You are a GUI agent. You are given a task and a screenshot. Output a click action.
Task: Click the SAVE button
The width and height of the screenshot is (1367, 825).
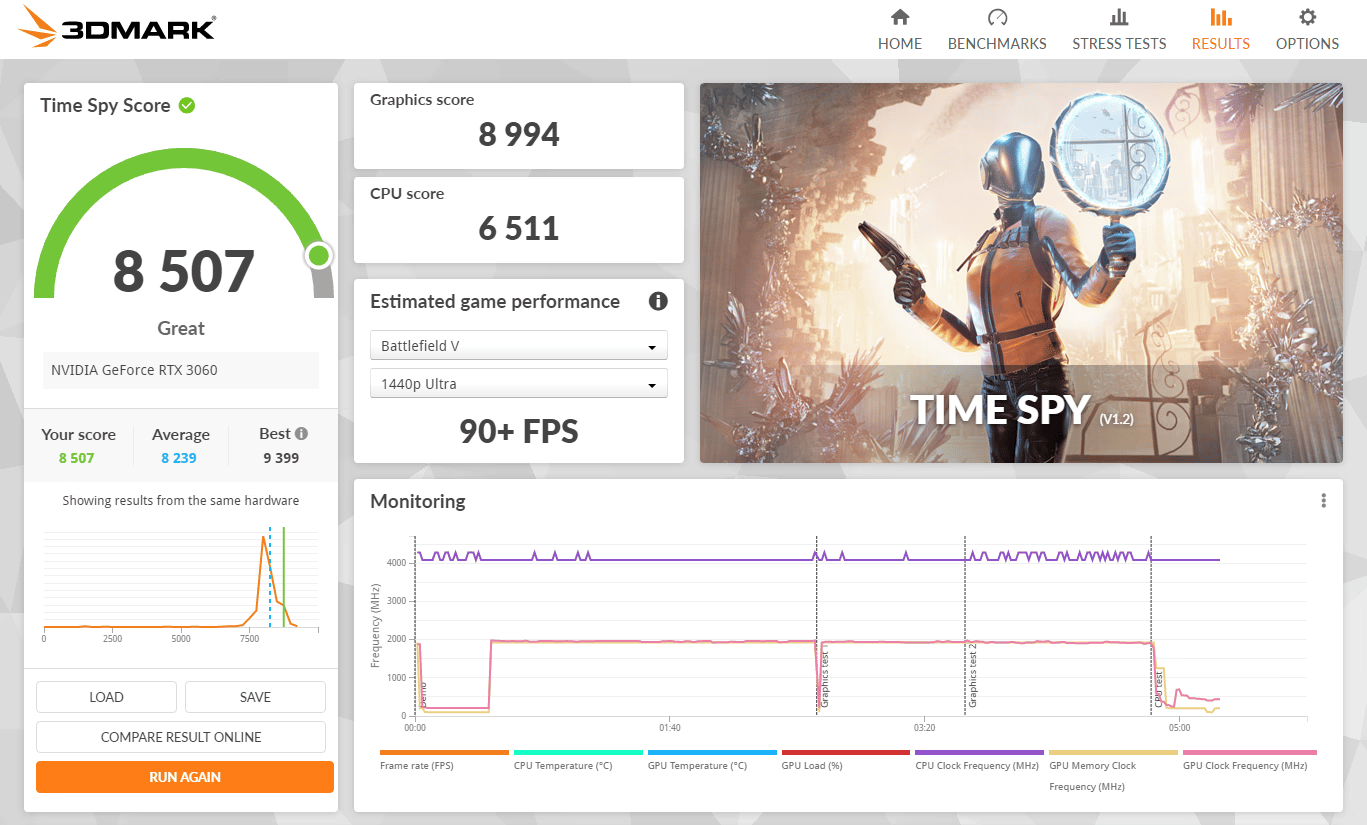tap(255, 697)
